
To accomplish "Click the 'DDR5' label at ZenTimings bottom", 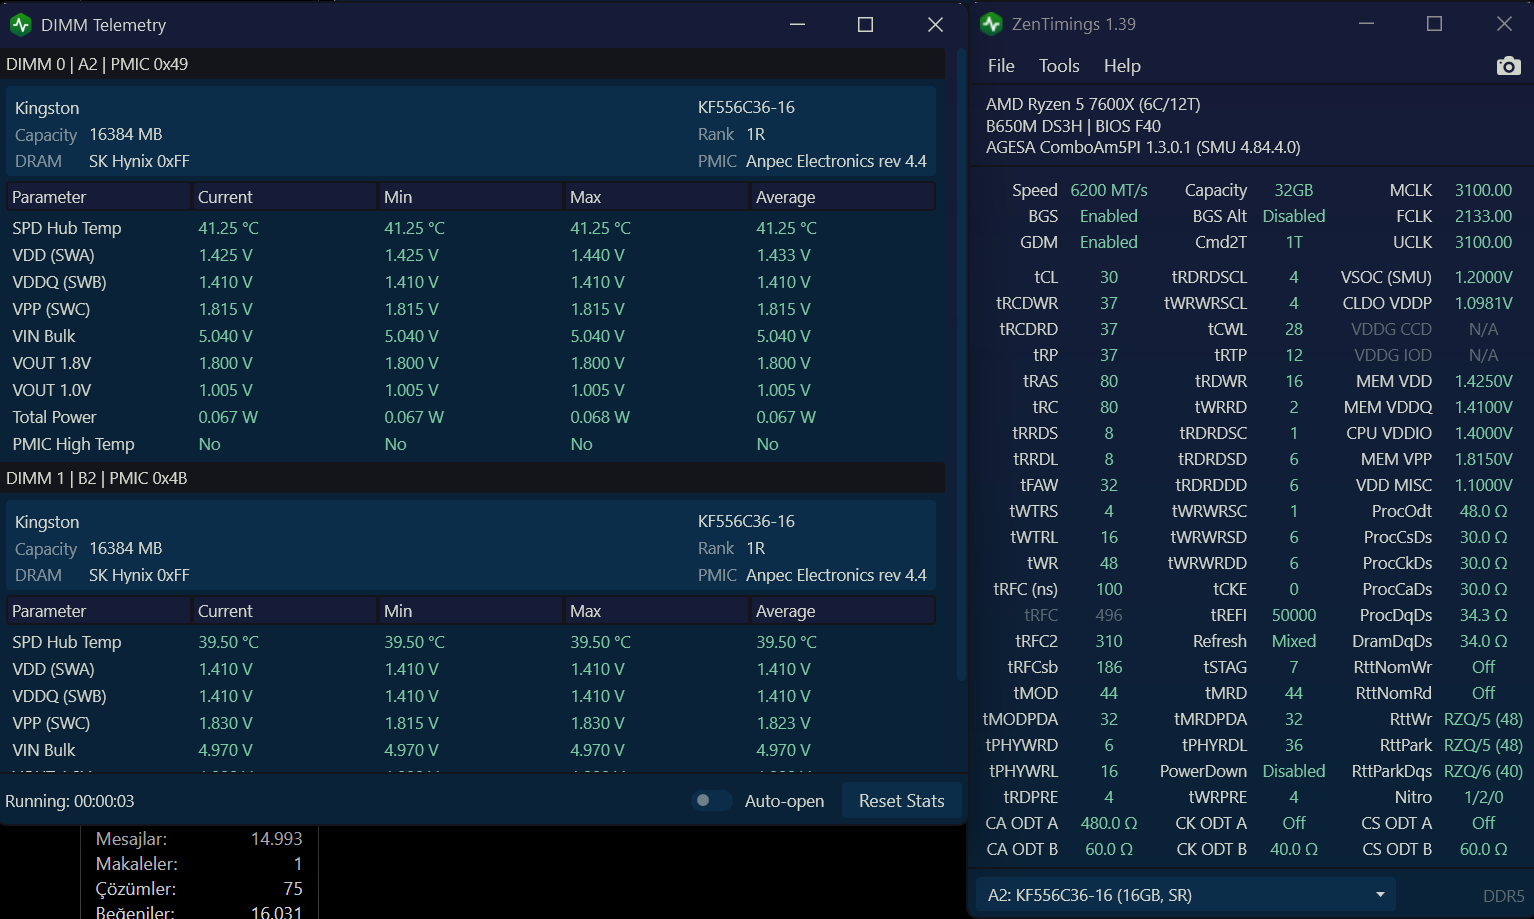I will tap(1503, 896).
